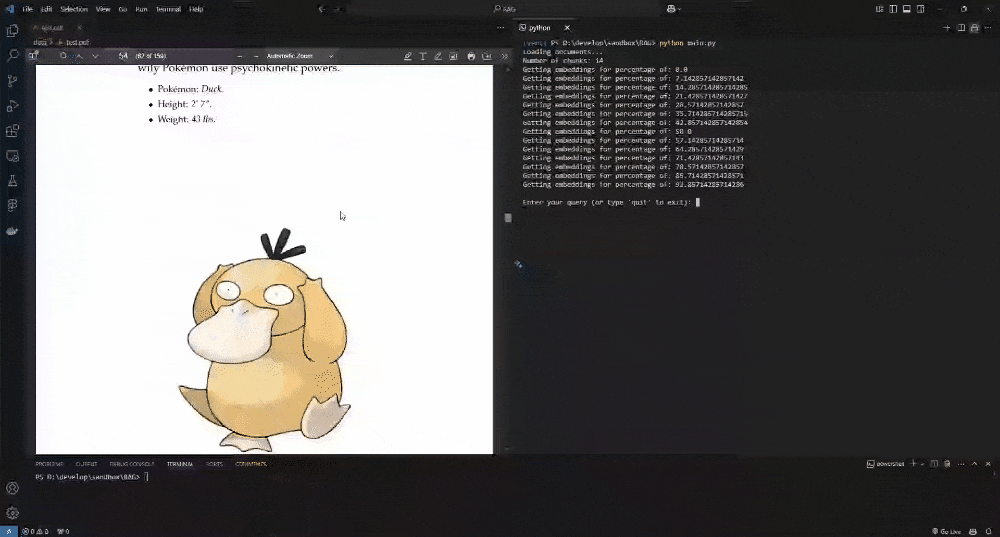
Task: Split the python terminal editor
Action: coord(961,27)
